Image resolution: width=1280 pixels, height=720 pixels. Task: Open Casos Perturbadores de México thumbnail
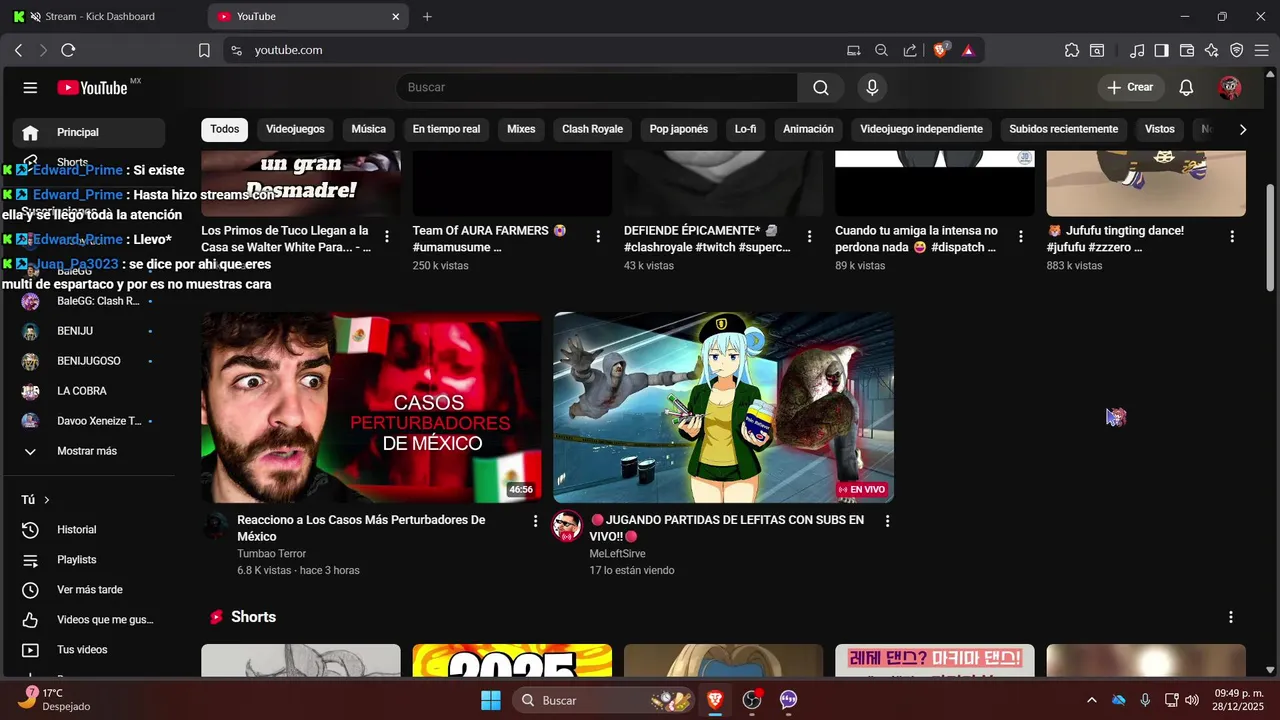click(371, 407)
